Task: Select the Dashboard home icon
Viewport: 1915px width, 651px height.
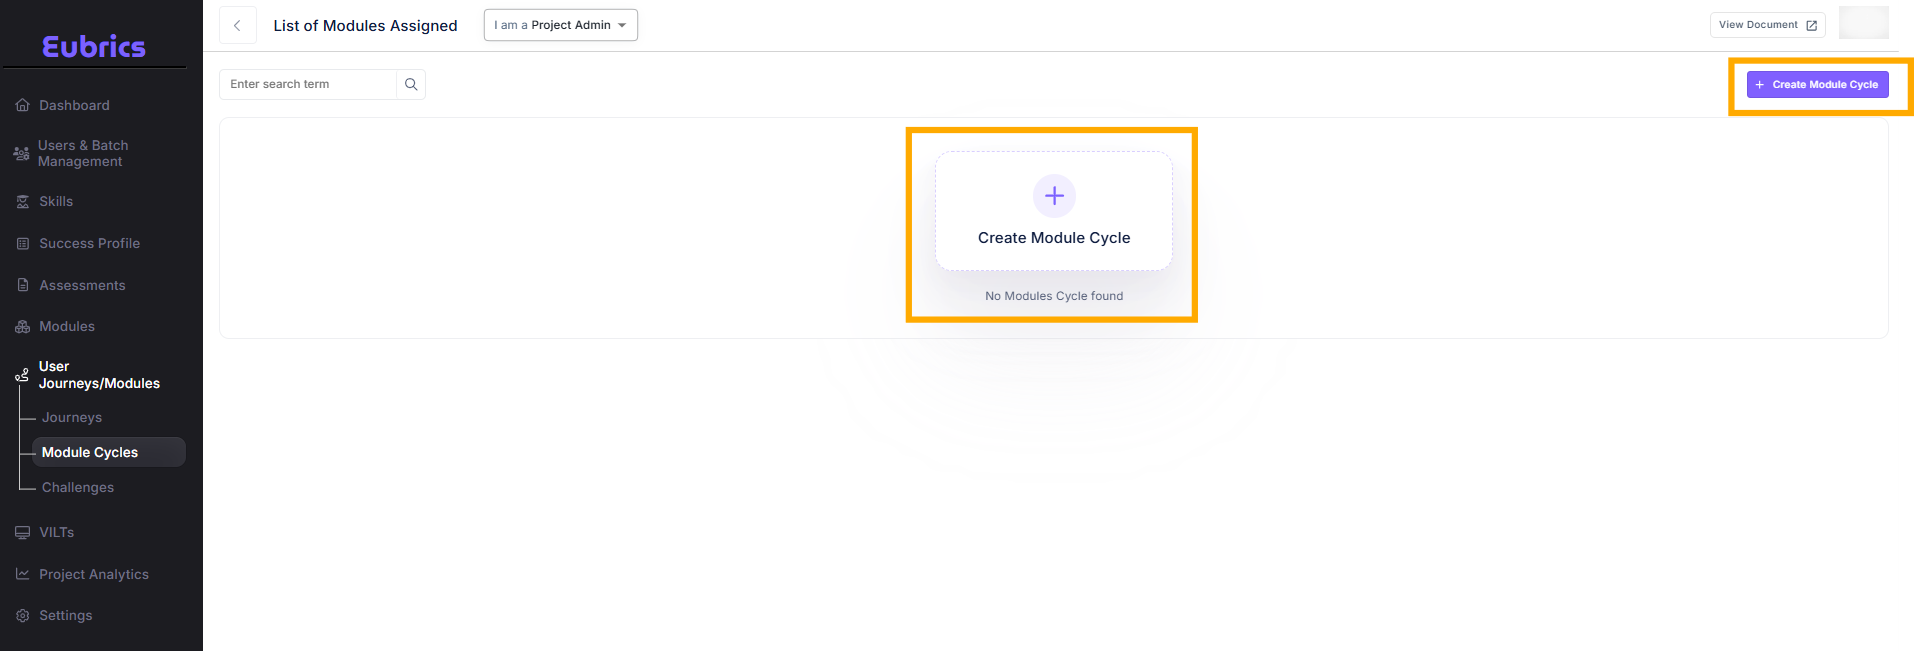Action: click(x=22, y=104)
